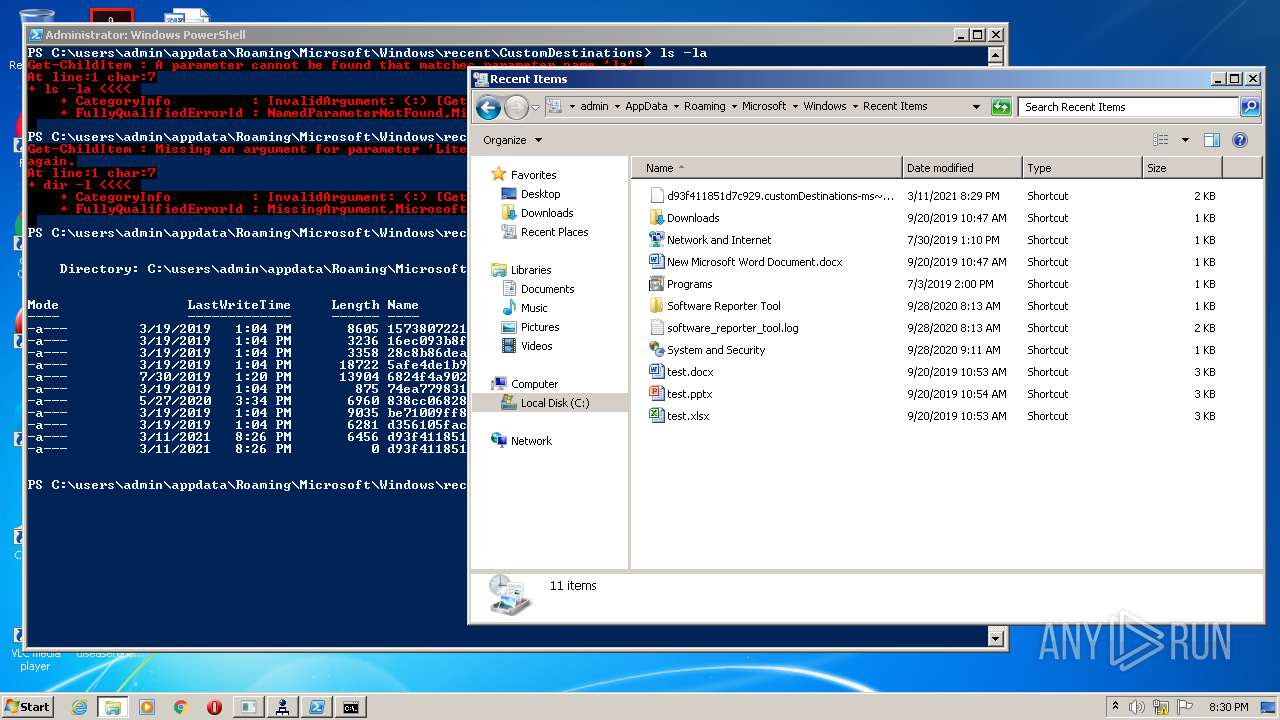1280x720 pixels.
Task: Open the Explorer Help question mark icon
Action: tap(1240, 140)
